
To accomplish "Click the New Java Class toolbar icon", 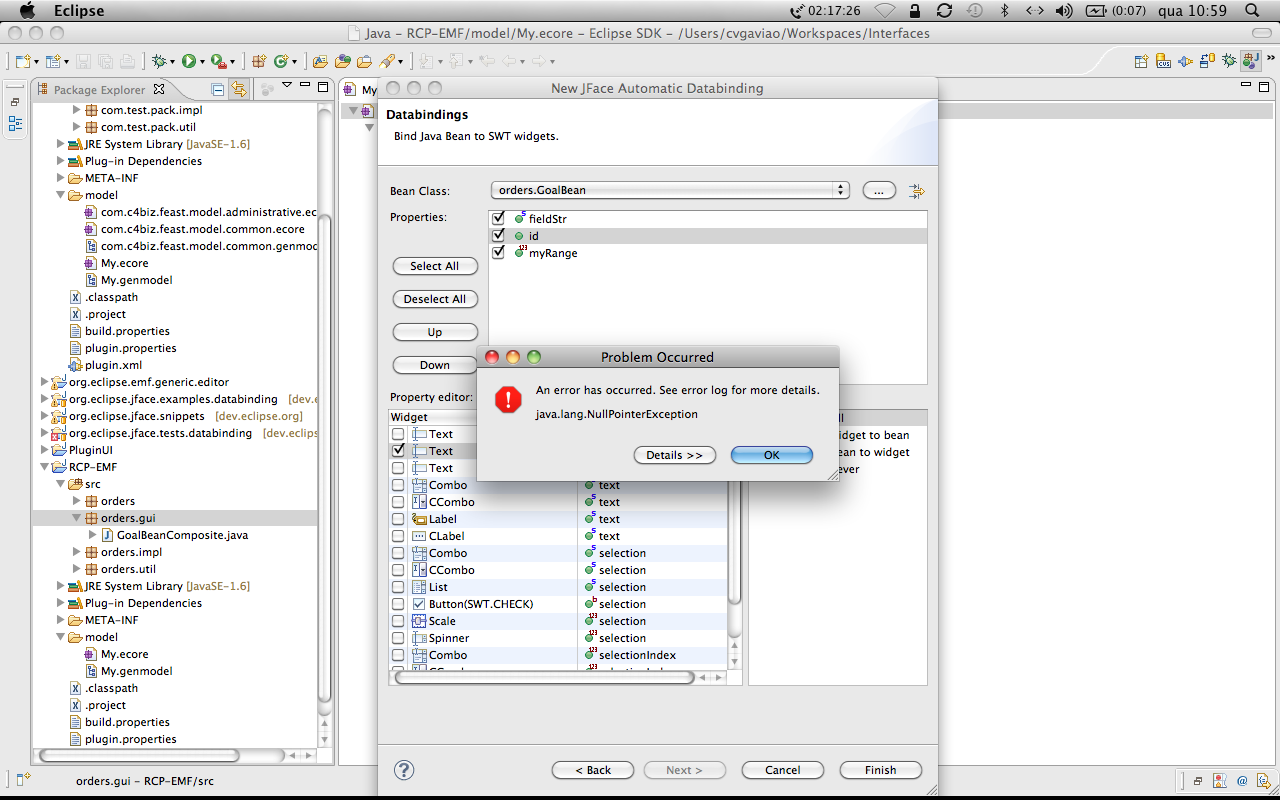I will 281,61.
